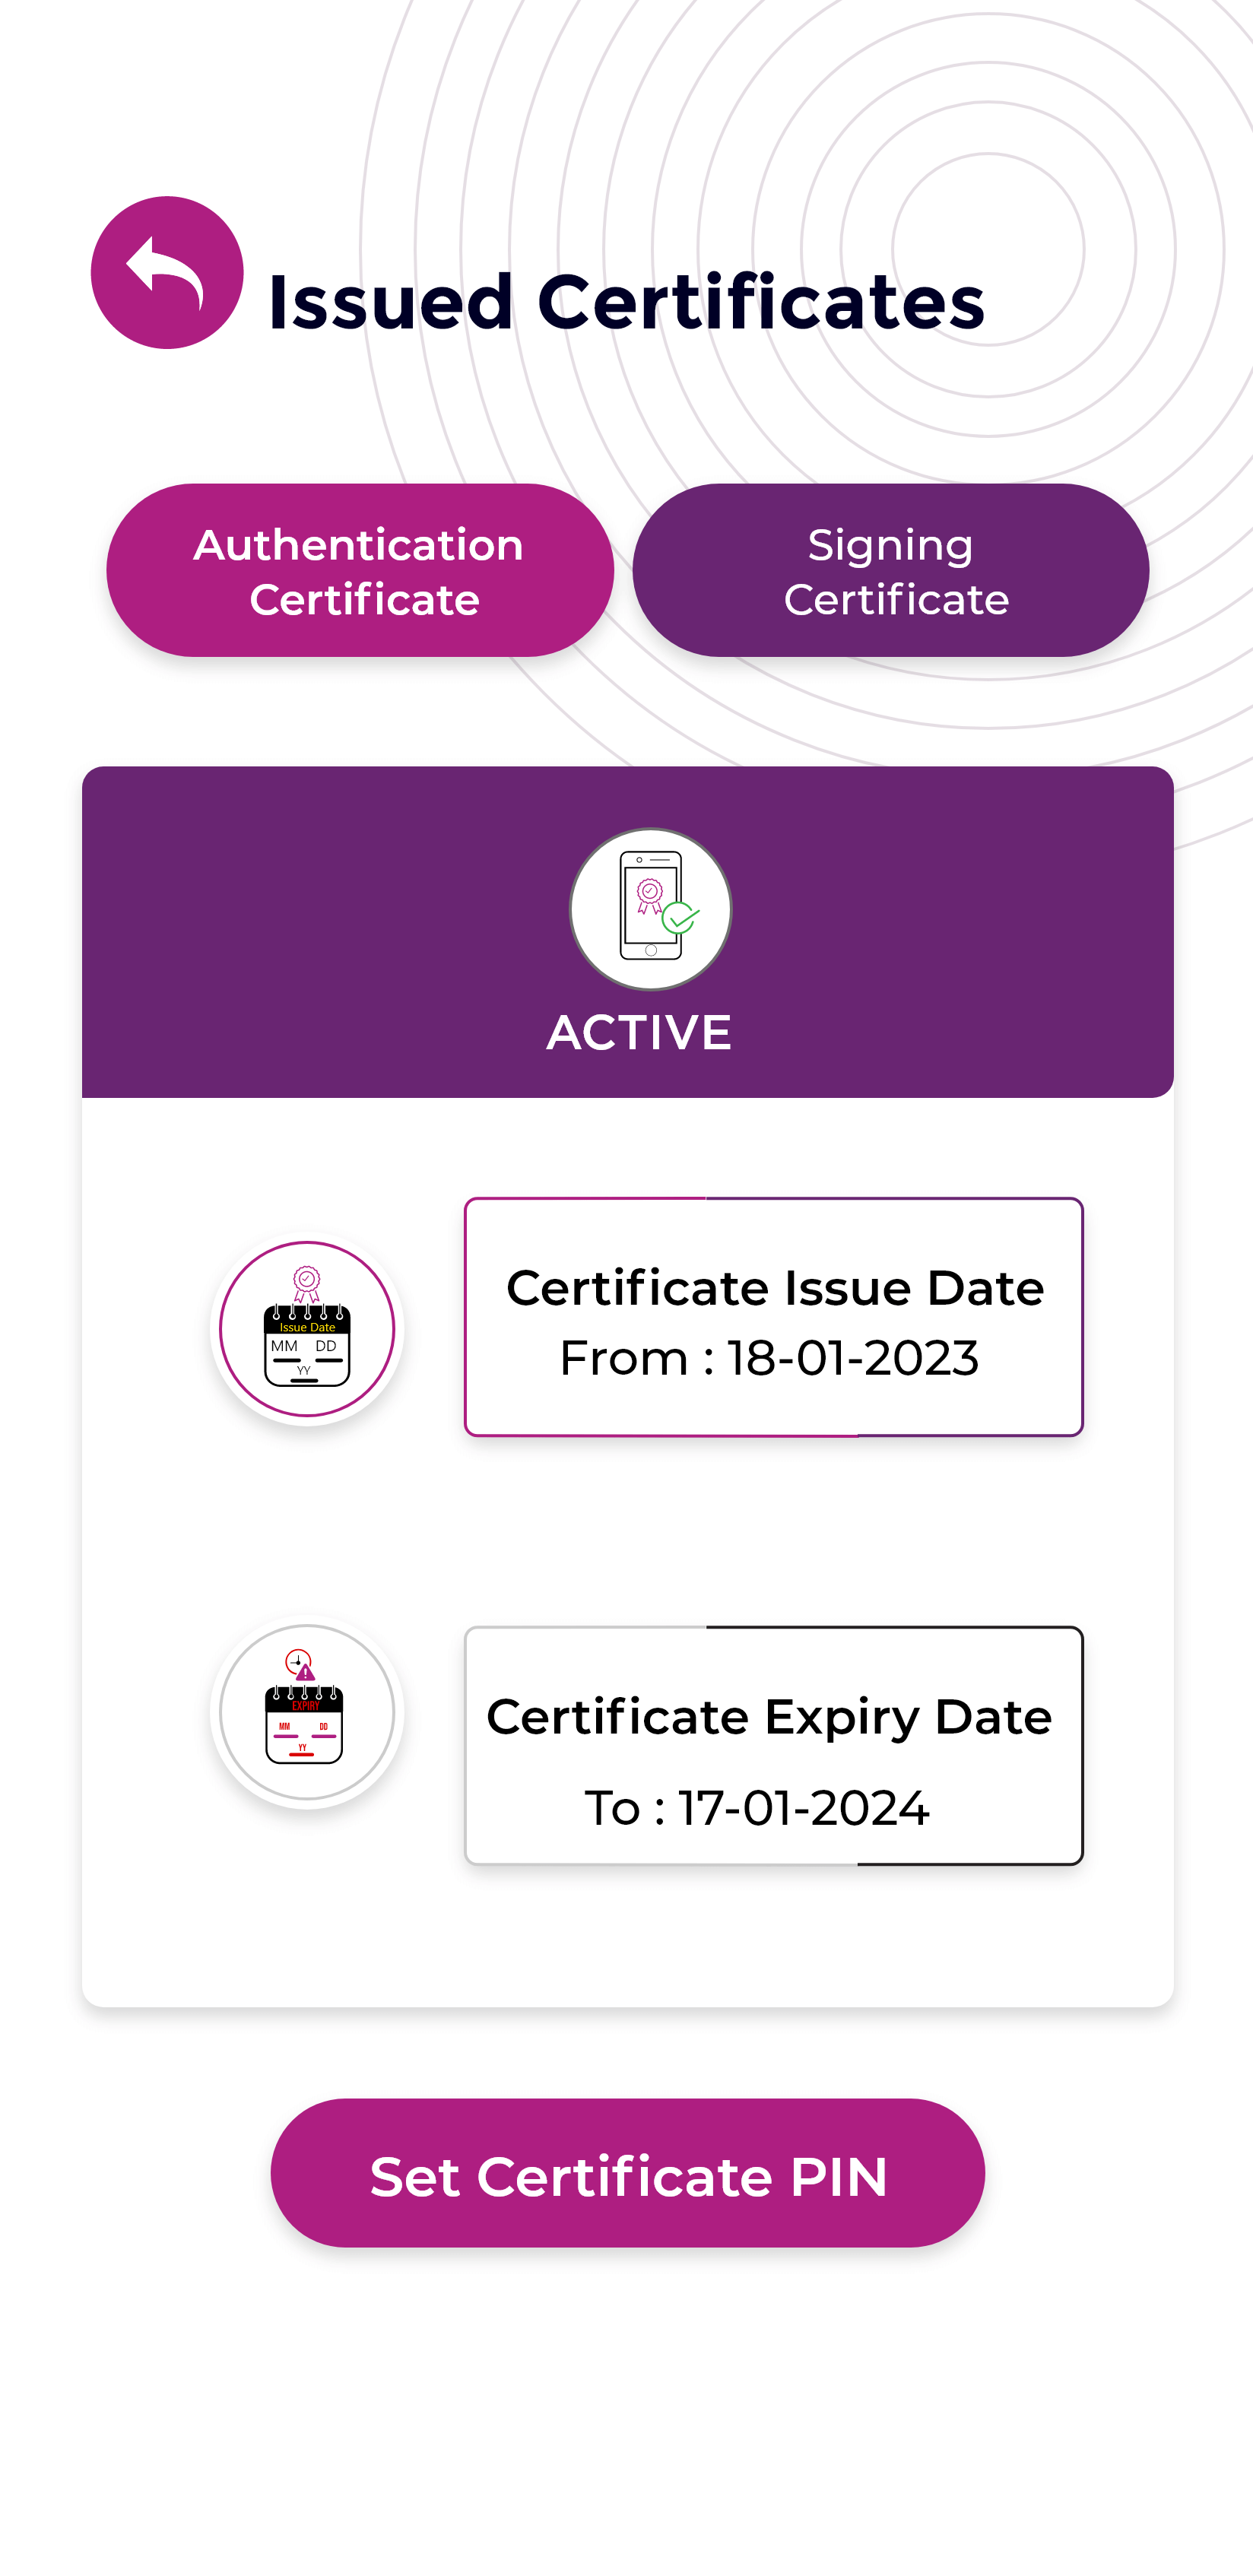This screenshot has height=2576, width=1253.
Task: Tap the back arrow icon
Action: [x=167, y=272]
